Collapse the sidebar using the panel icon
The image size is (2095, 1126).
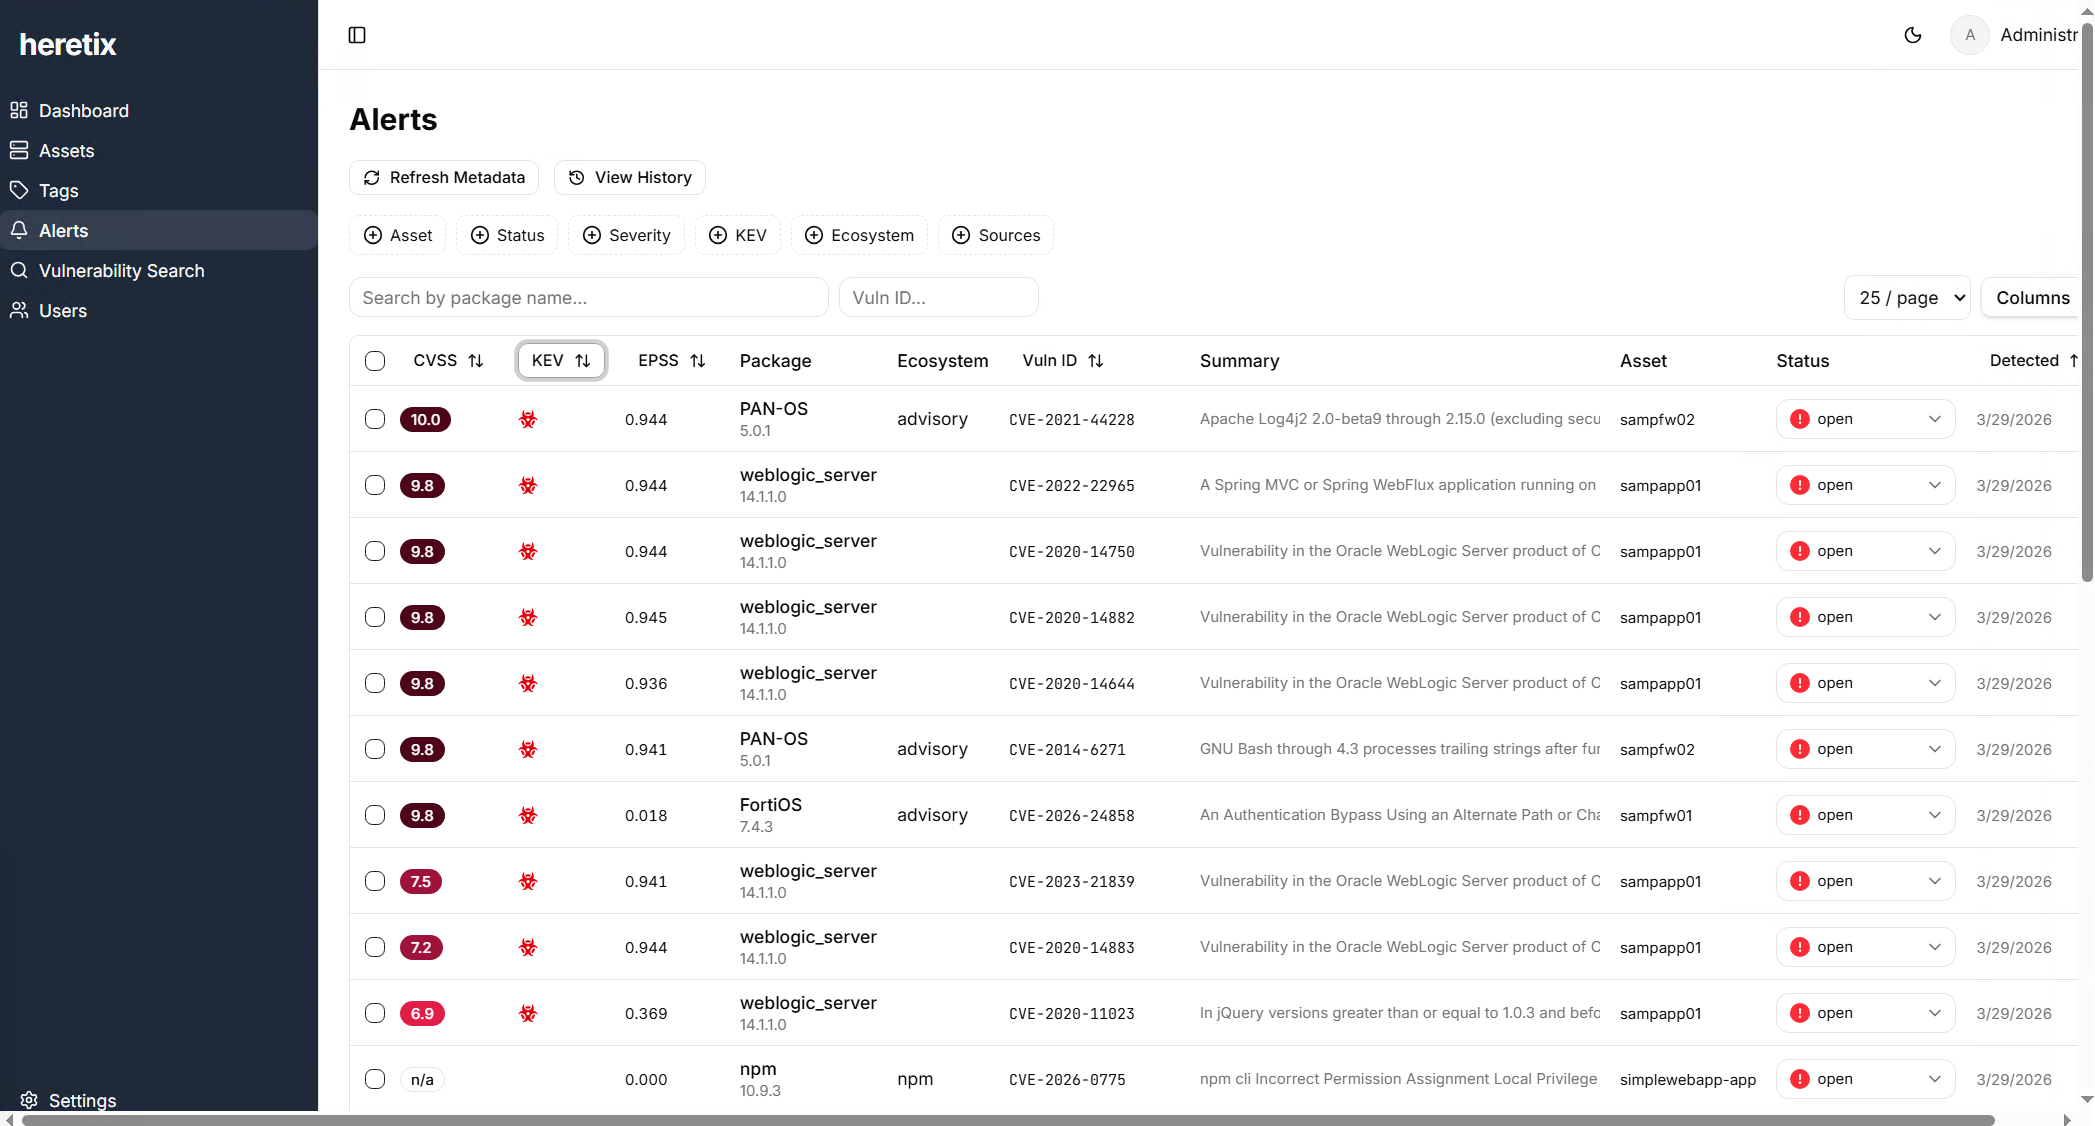(357, 35)
